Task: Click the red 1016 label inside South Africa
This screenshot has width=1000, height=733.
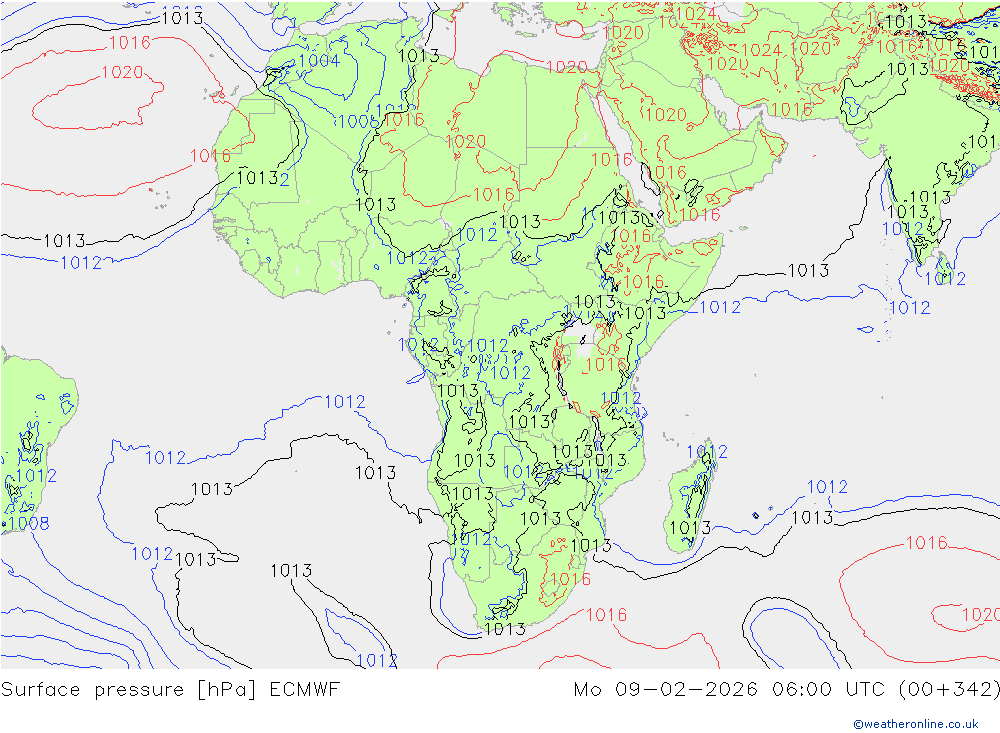Action: tap(570, 579)
